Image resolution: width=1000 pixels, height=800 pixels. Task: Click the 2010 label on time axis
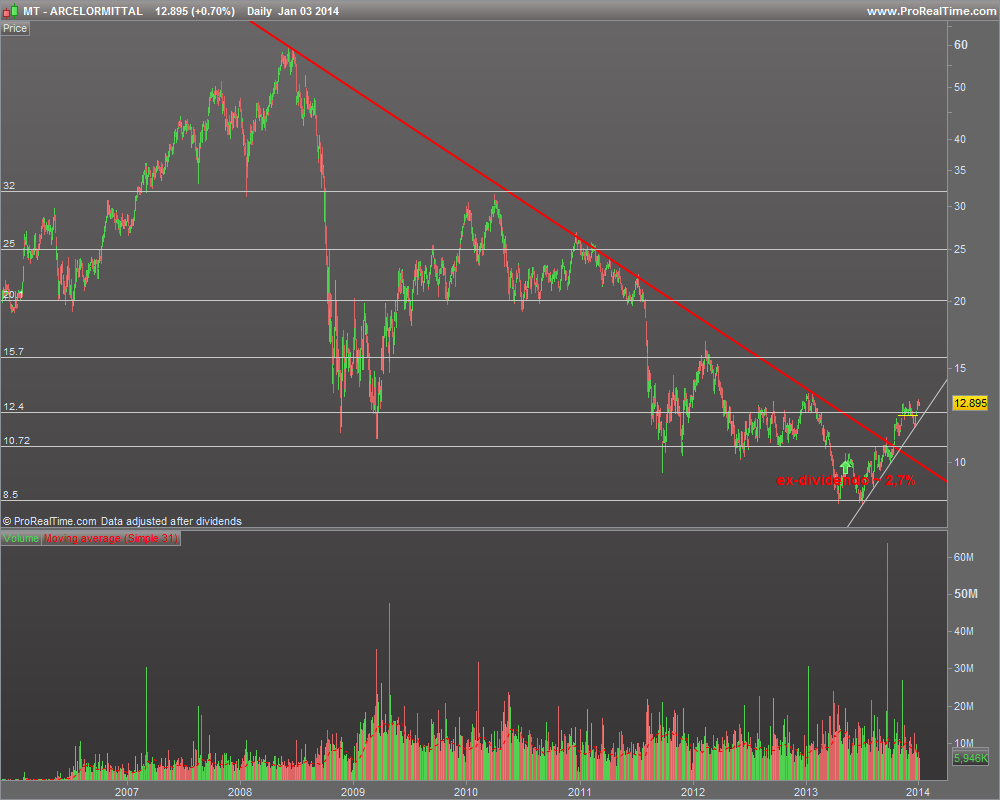coord(466,792)
